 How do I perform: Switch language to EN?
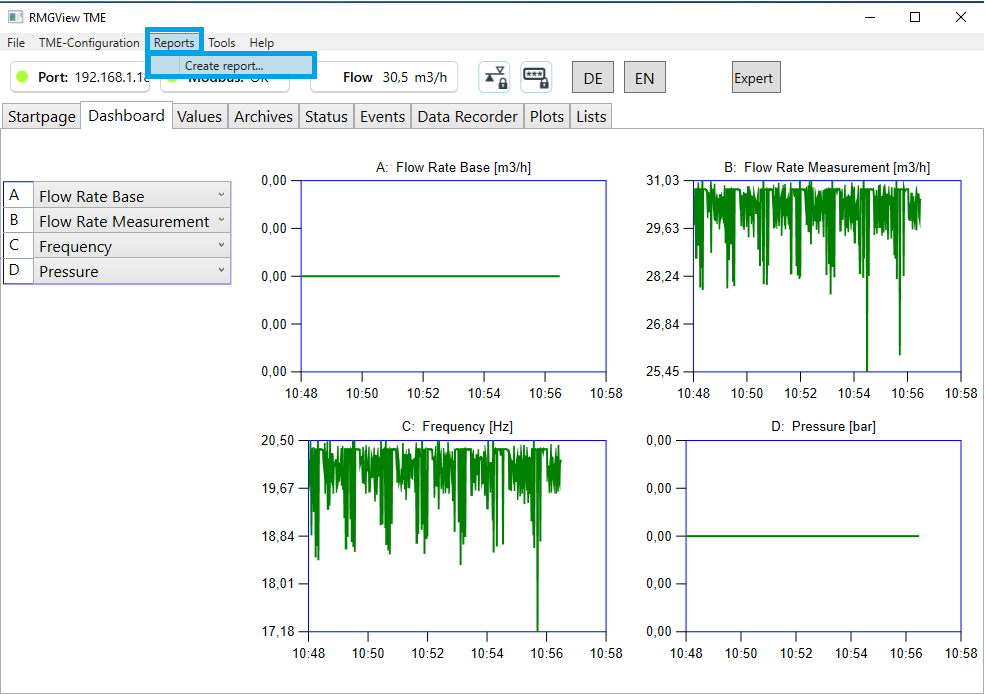pos(645,78)
